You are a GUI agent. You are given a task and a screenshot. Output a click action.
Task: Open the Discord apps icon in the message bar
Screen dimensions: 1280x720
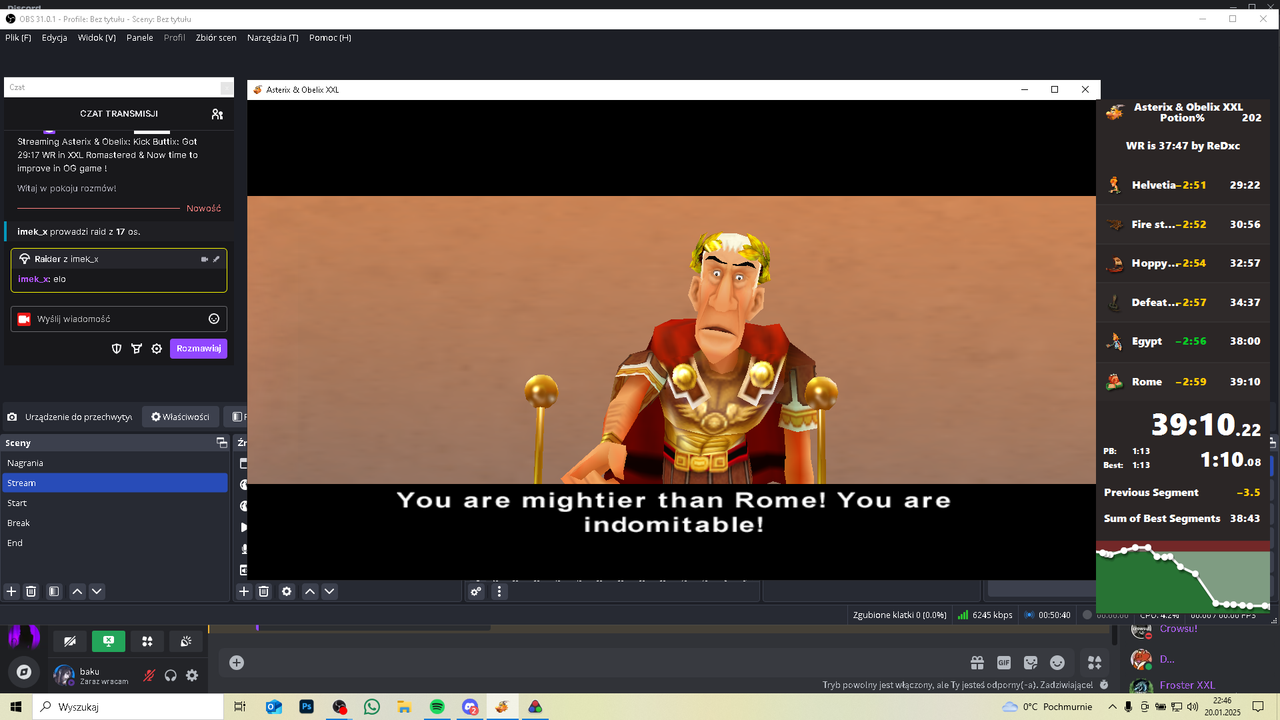[x=1094, y=663]
